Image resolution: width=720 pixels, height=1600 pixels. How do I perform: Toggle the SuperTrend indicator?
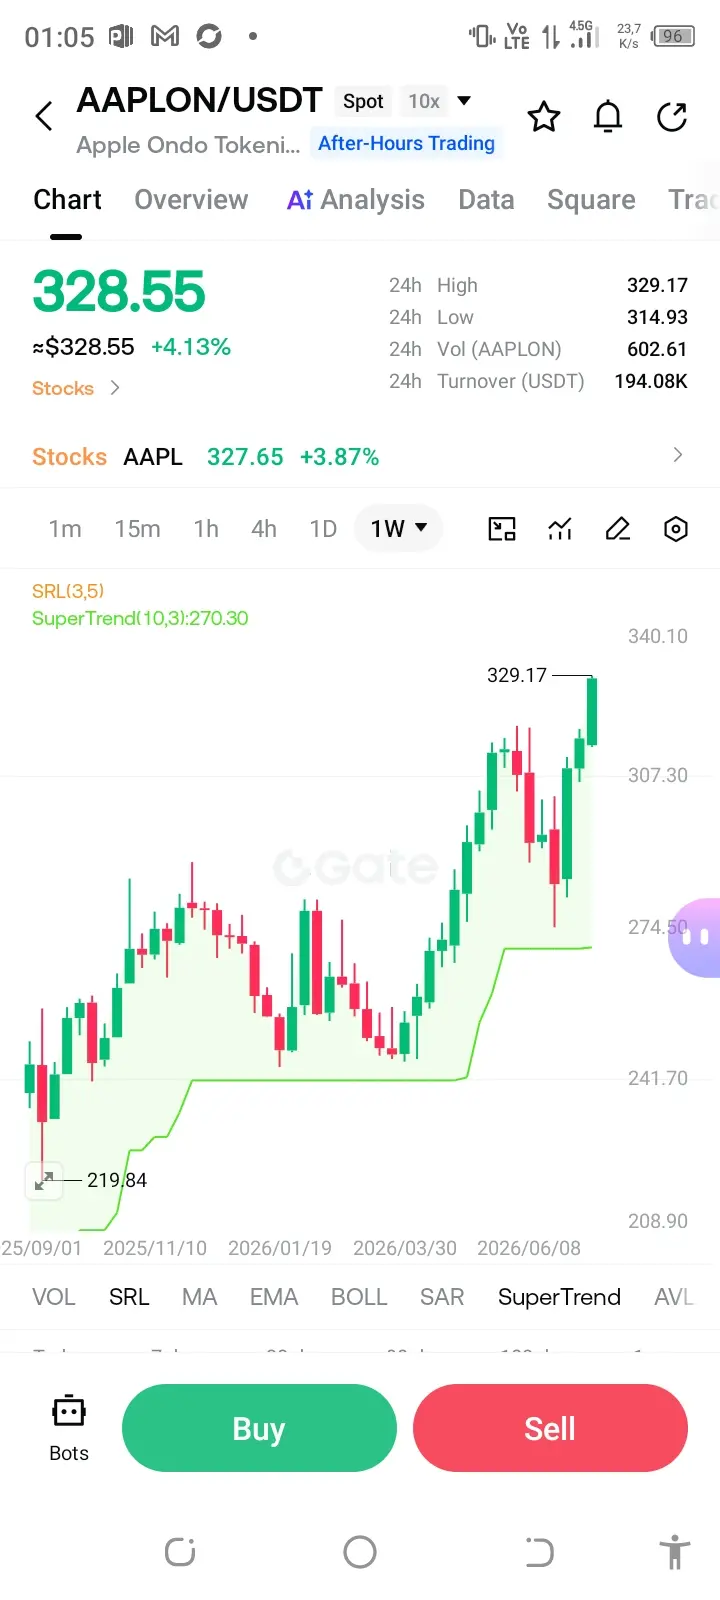point(559,1297)
